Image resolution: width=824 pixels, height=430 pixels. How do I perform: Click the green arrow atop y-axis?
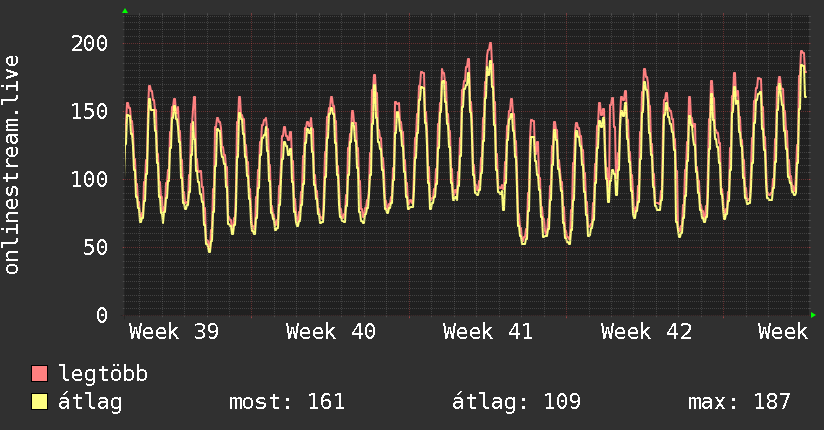tap(125, 11)
